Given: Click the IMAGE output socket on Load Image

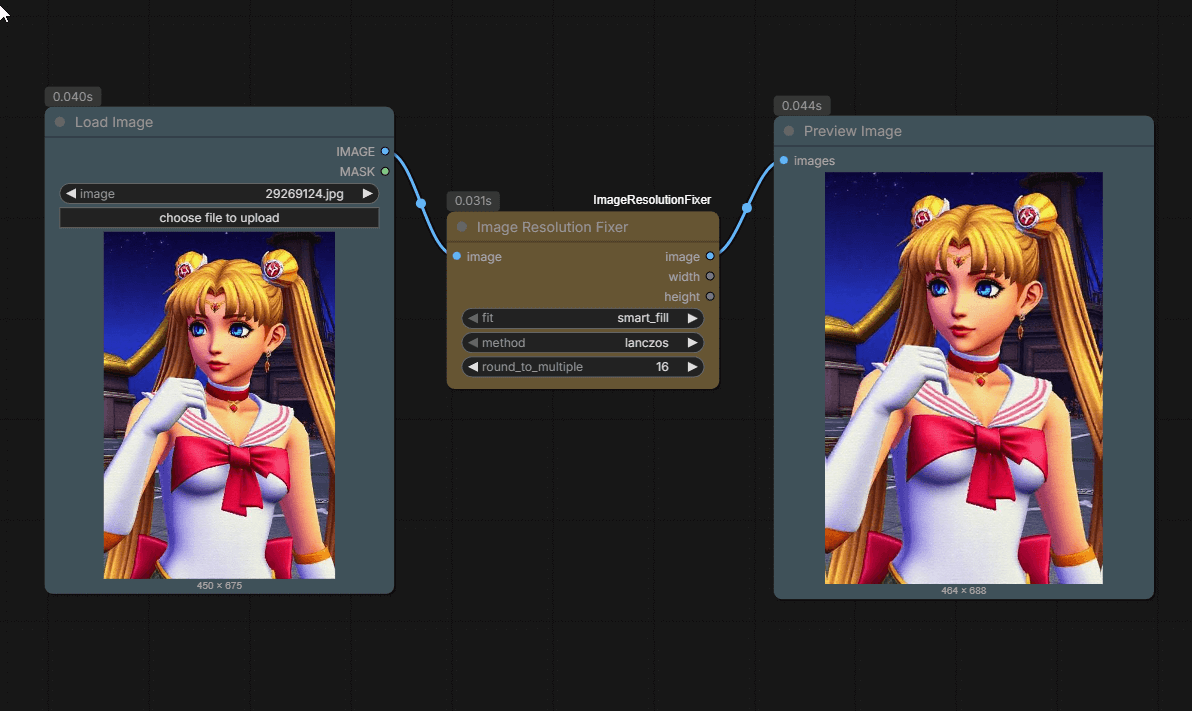Looking at the screenshot, I should (385, 151).
